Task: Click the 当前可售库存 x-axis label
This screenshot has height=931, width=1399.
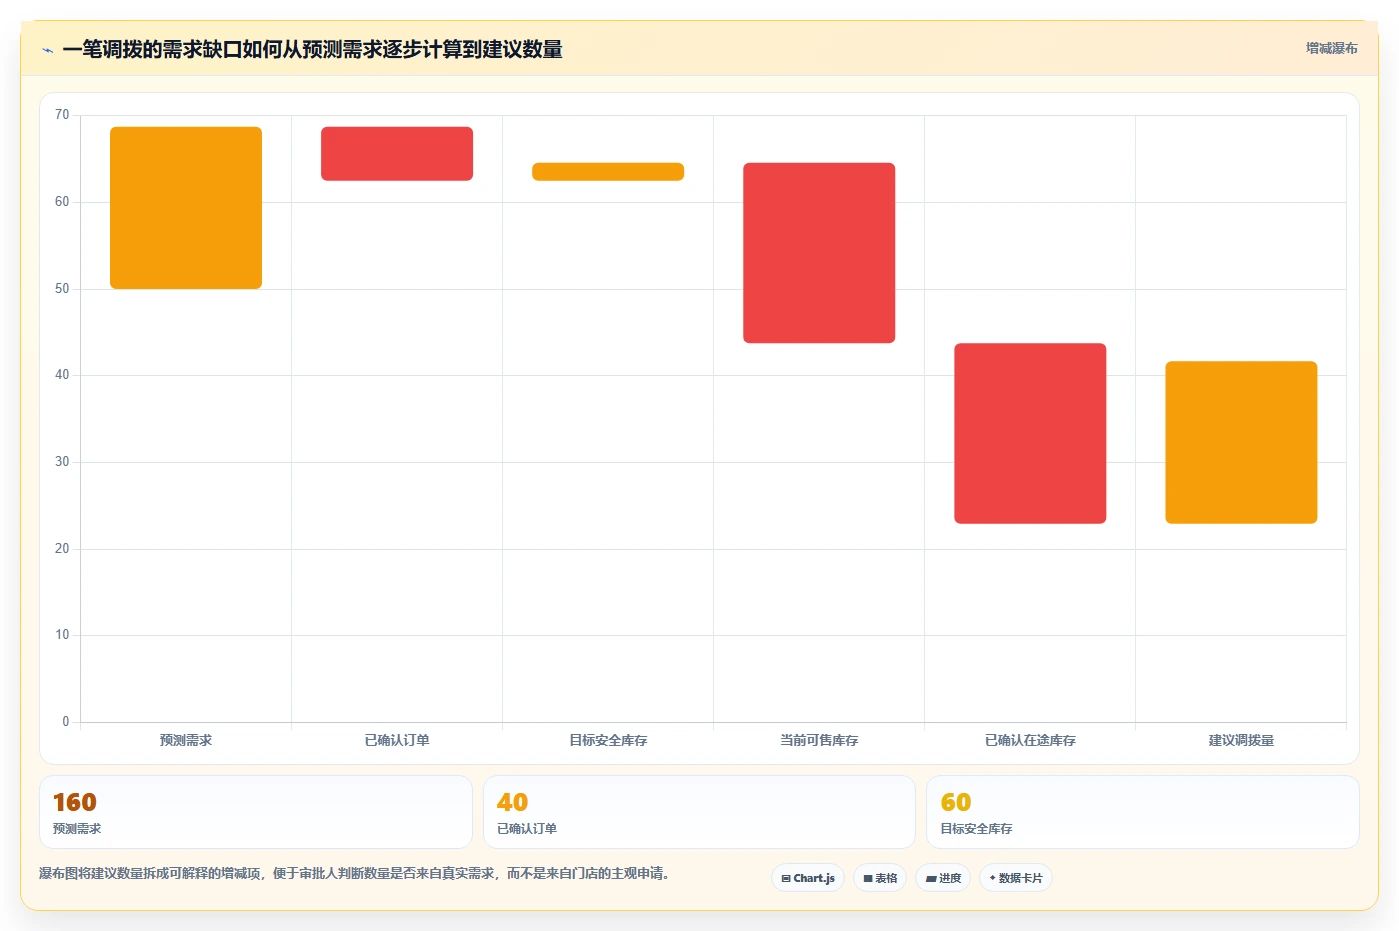Action: (819, 740)
